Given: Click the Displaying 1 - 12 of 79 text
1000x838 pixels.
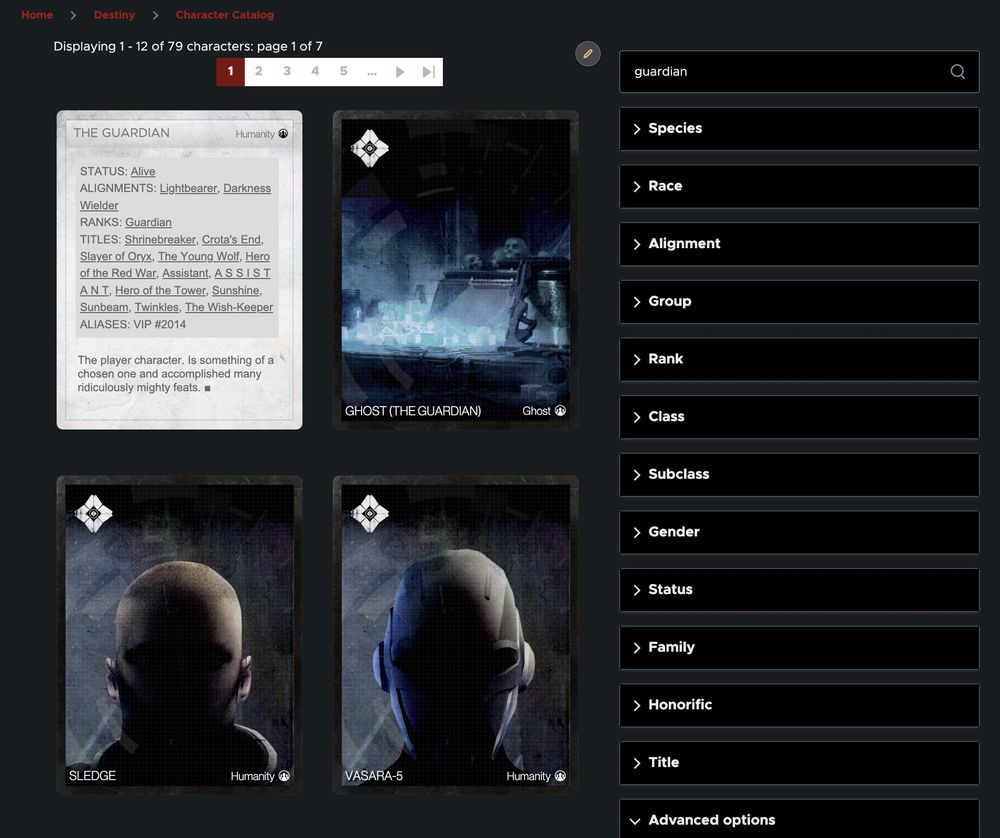Looking at the screenshot, I should [188, 46].
